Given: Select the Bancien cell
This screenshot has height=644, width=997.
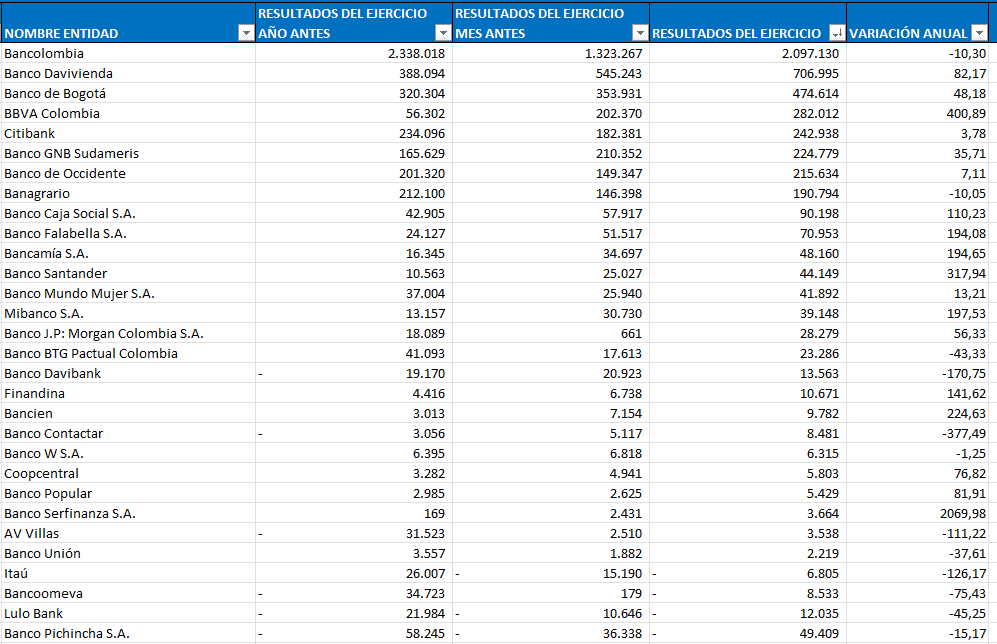Looking at the screenshot, I should 128,414.
